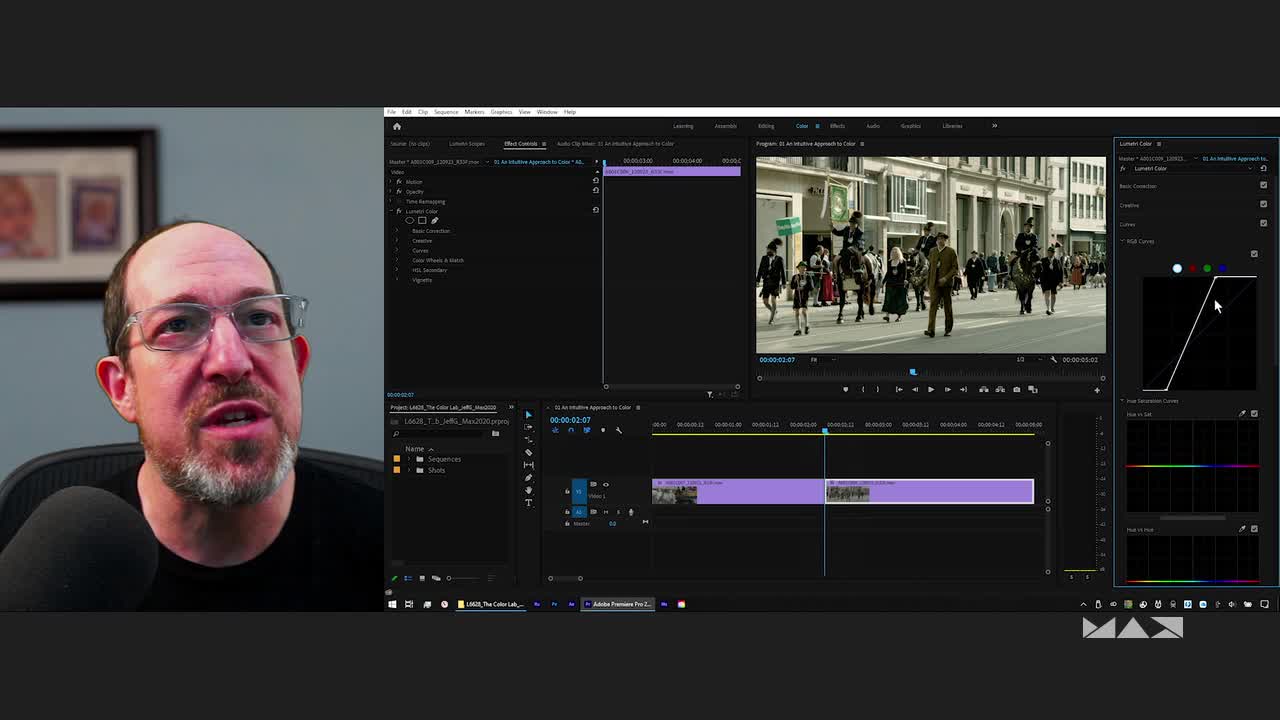
Task: Switch to the Lumetri Scopes tab
Action: point(466,144)
